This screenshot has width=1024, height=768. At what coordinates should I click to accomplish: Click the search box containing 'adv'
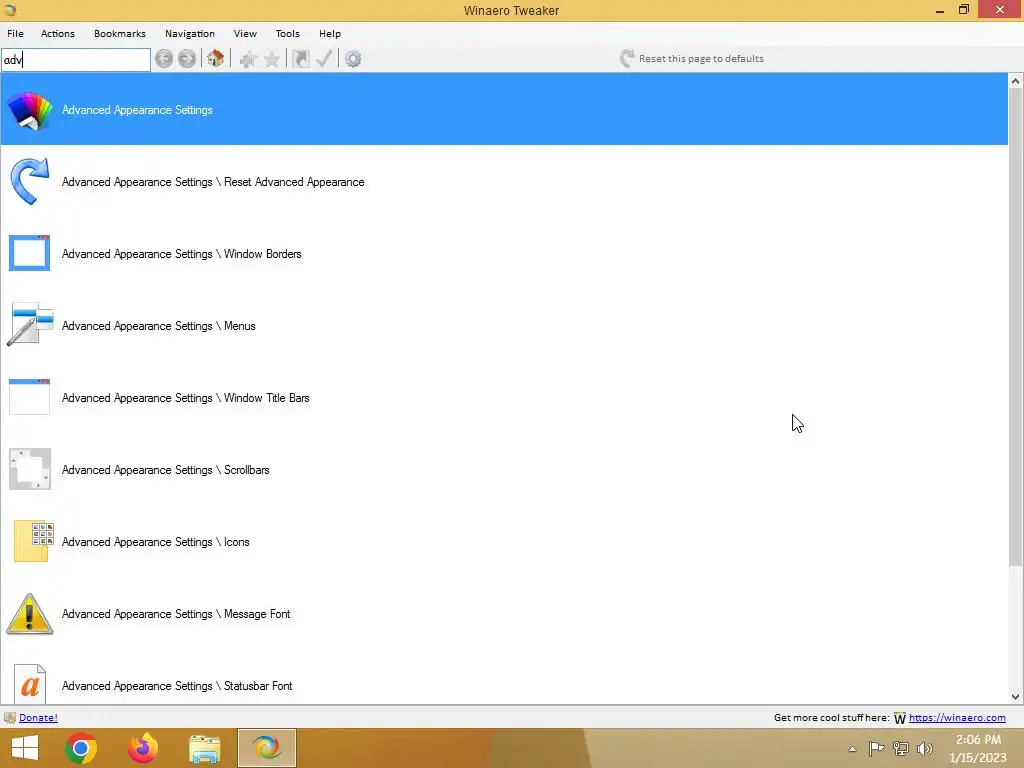76,60
